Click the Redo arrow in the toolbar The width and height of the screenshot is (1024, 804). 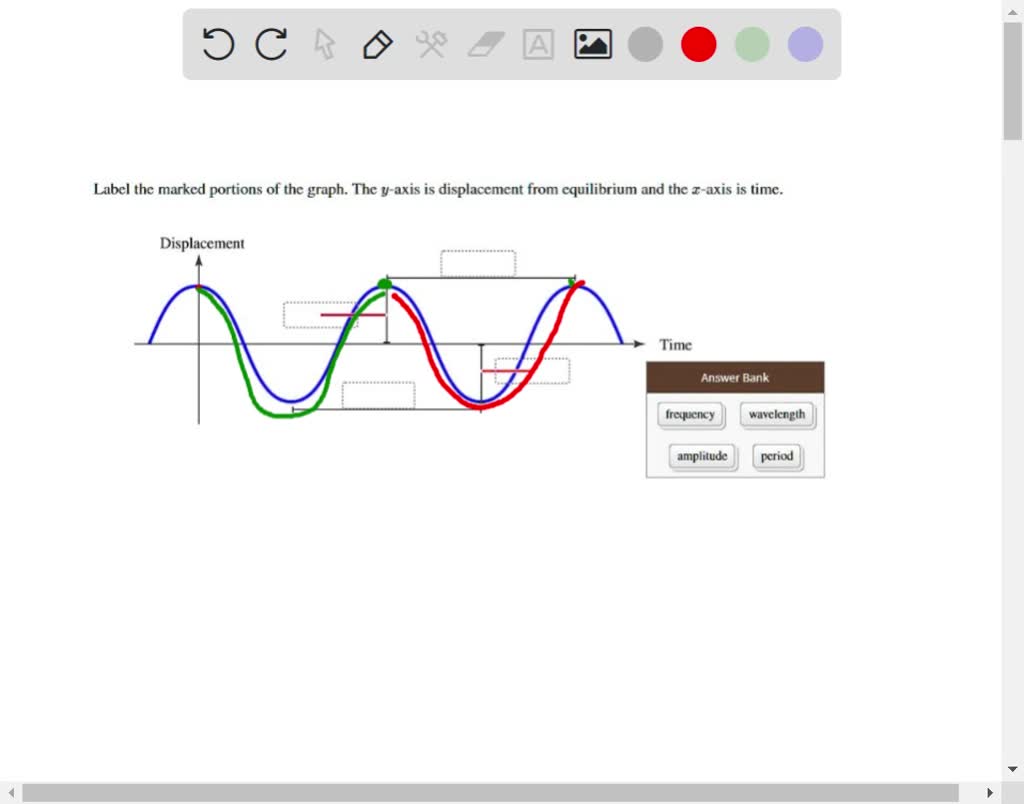tap(270, 44)
